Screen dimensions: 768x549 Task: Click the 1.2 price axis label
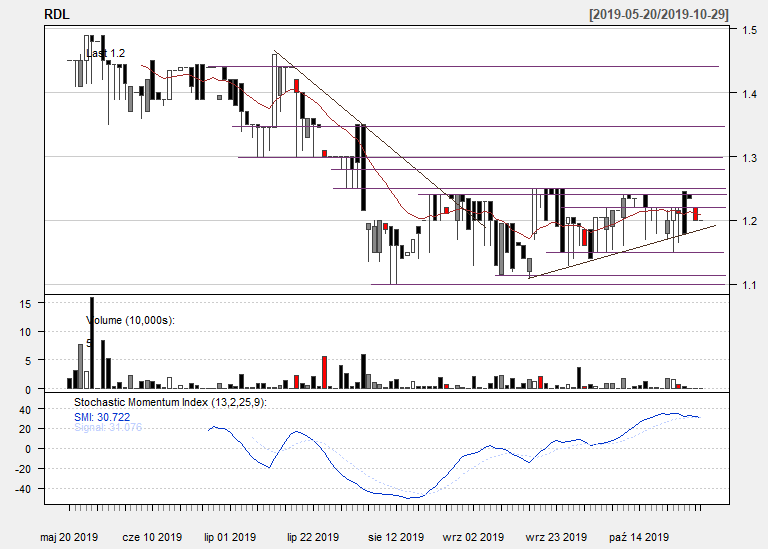tap(749, 221)
